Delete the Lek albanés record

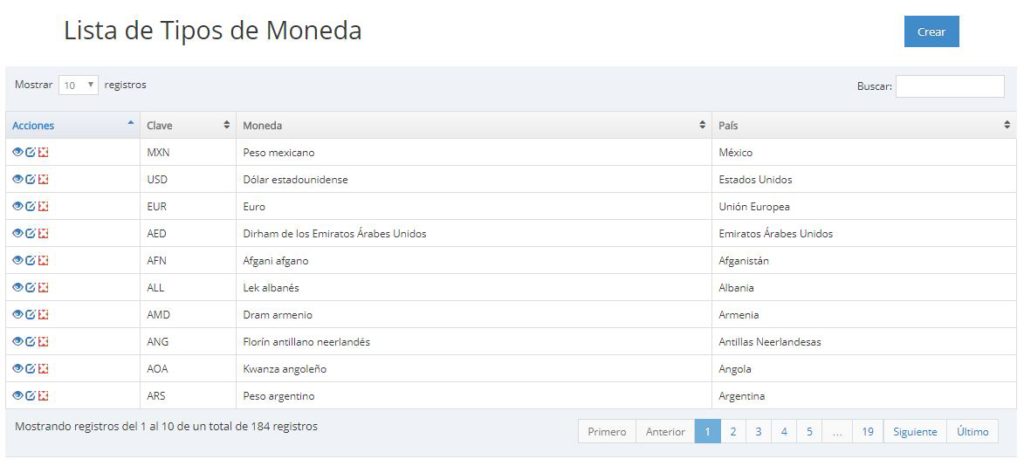click(x=43, y=287)
